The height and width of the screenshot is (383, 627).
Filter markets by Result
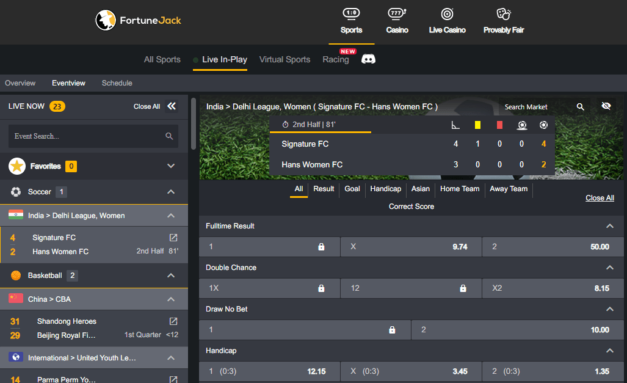[323, 189]
